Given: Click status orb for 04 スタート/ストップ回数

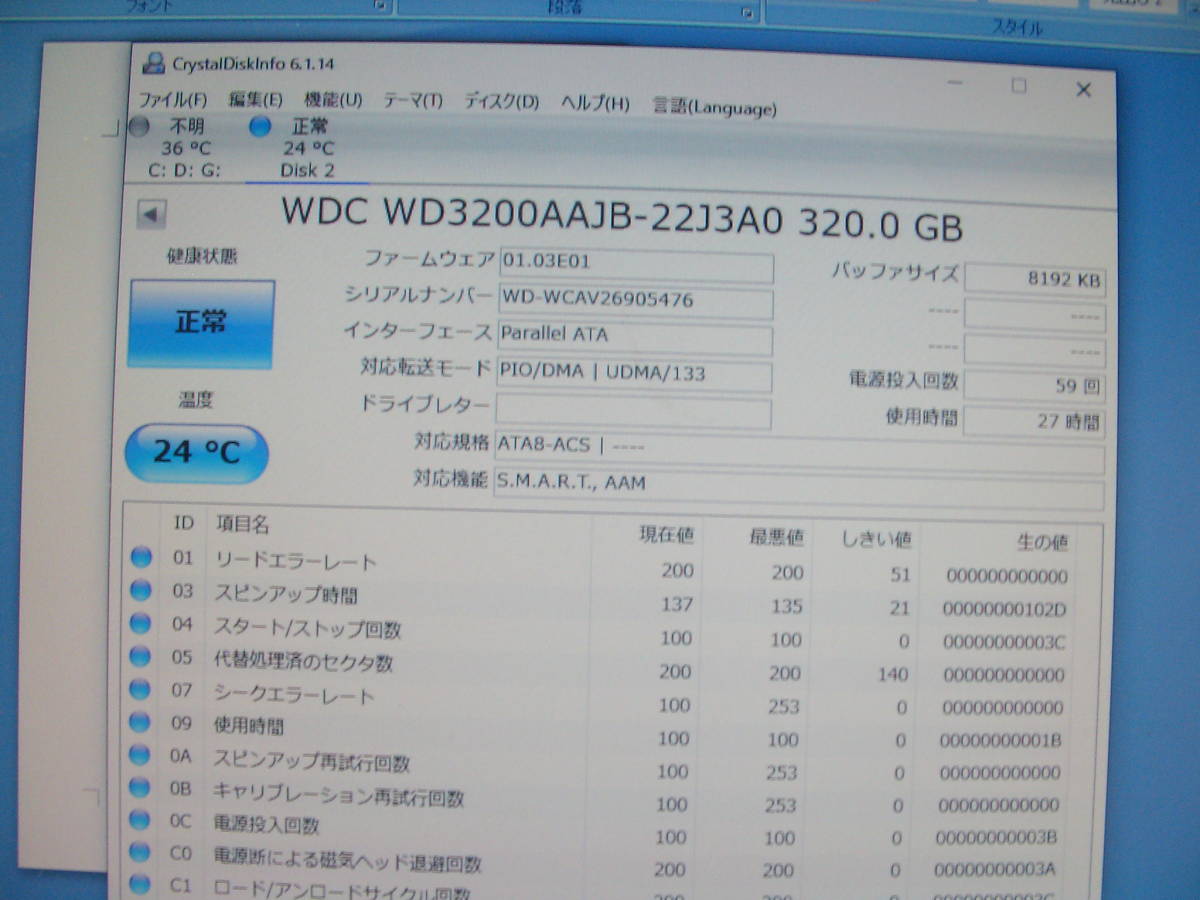Looking at the screenshot, I should point(140,623).
